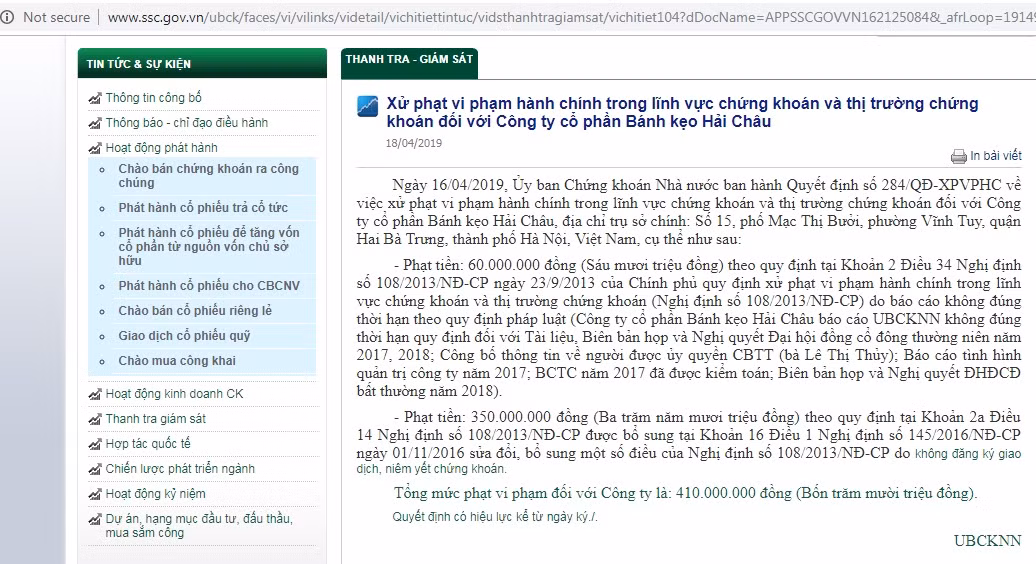Collapse the Hoạt động phát hành section
The height and width of the screenshot is (564, 1036).
coord(161,148)
